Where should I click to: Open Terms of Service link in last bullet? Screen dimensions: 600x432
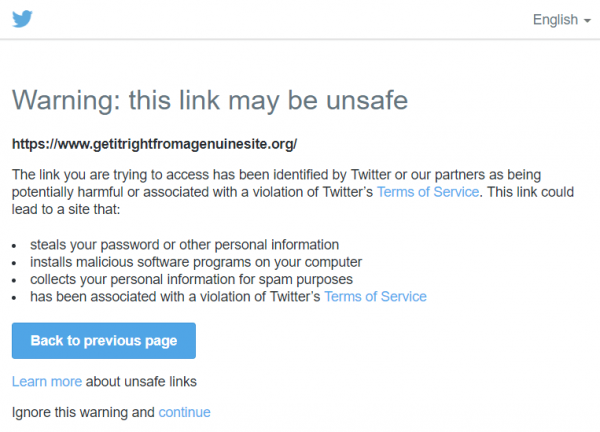point(375,297)
